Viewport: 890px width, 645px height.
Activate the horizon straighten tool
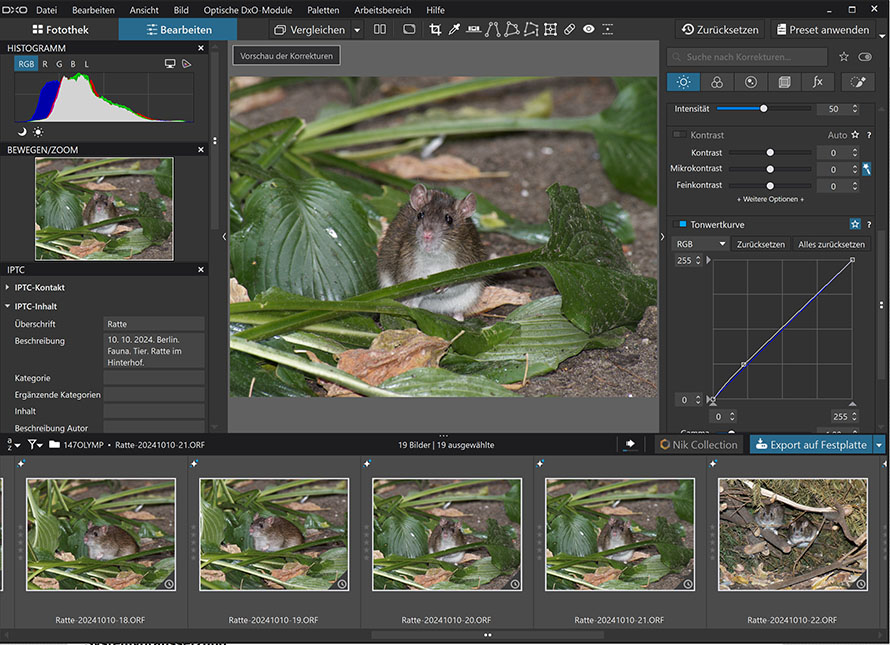(x=473, y=30)
